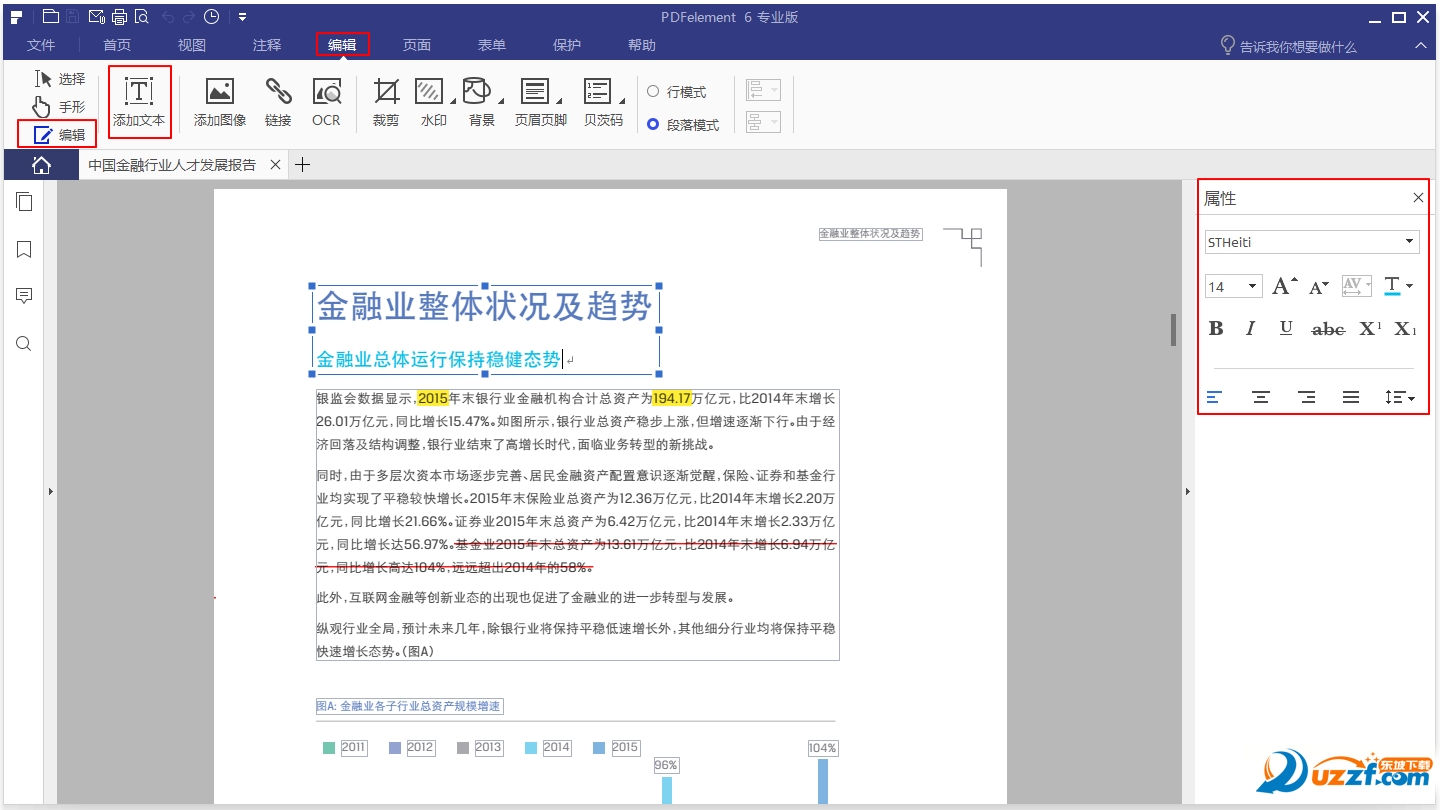Image resolution: width=1440 pixels, height=810 pixels.
Task: Center align text in properties
Action: coord(1261,398)
